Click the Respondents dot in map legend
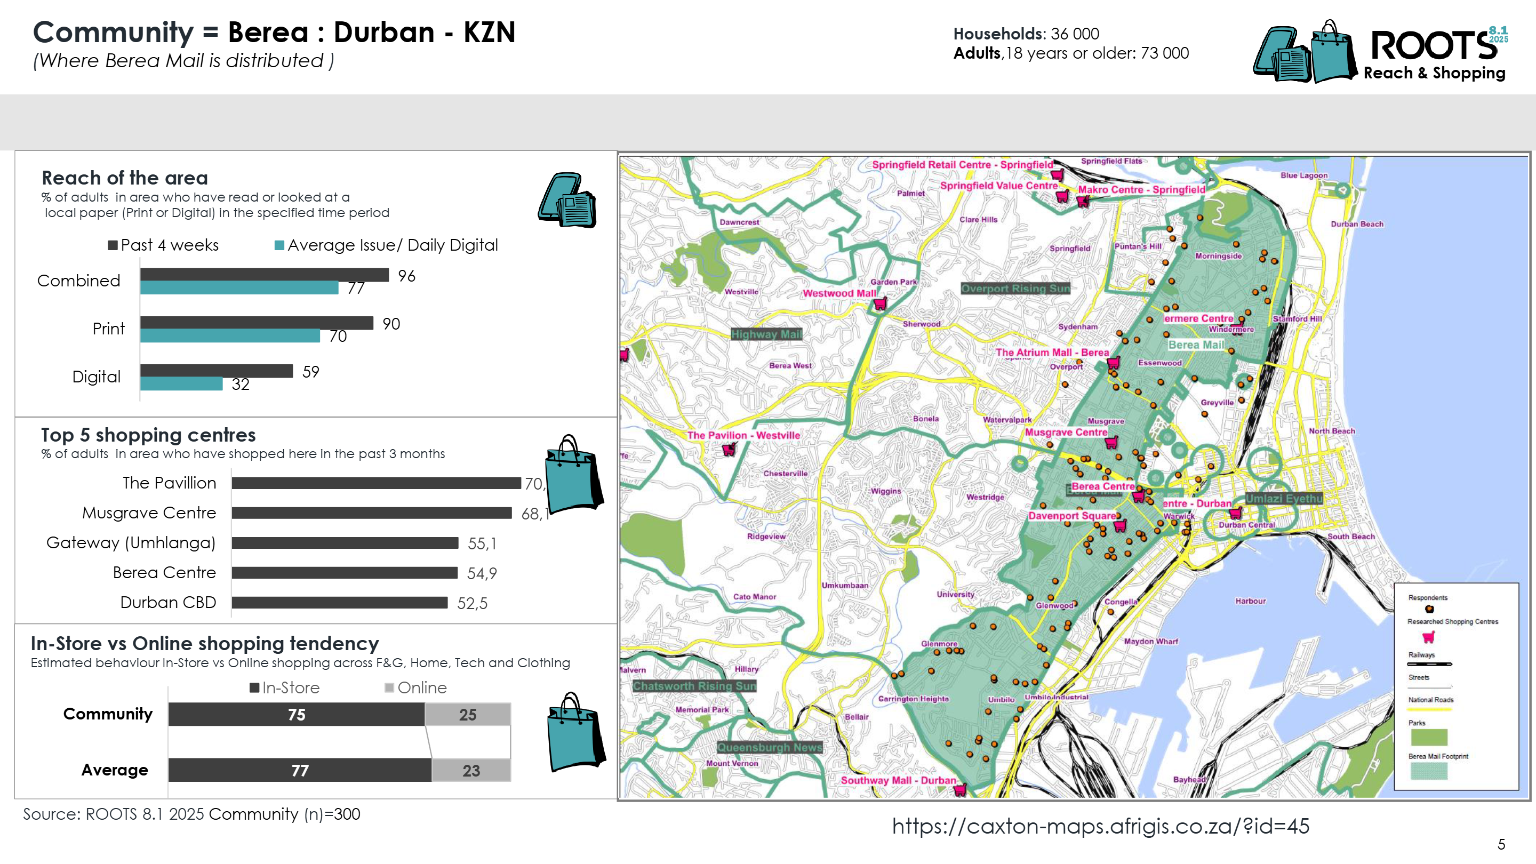 tap(1429, 609)
